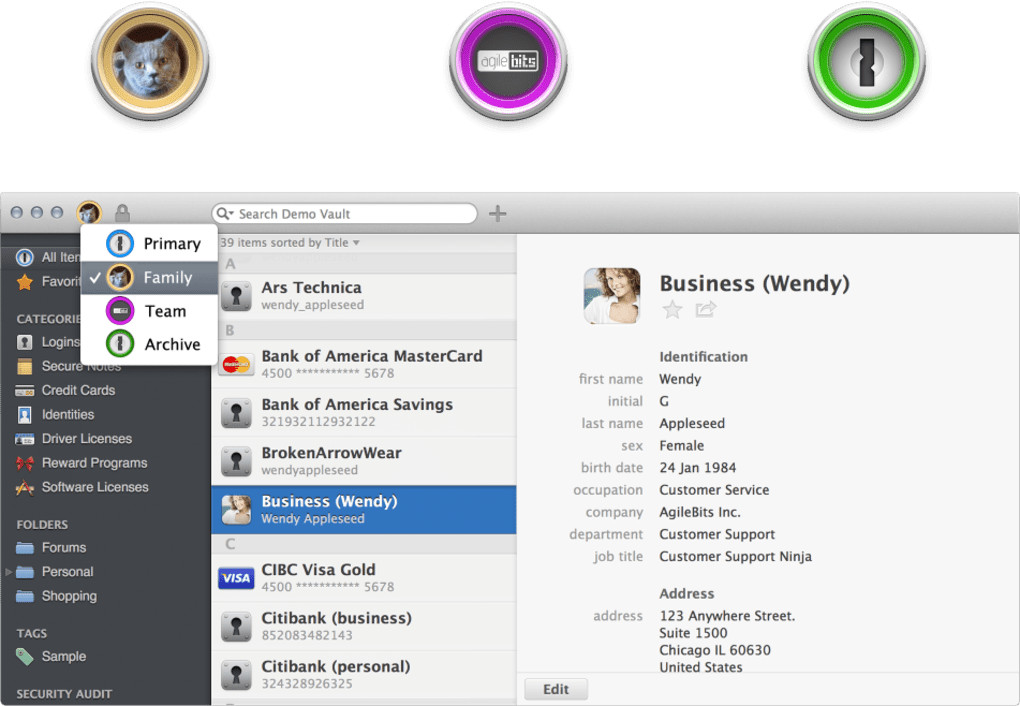
Task: Click the cat vault badge at top
Action: 150,62
